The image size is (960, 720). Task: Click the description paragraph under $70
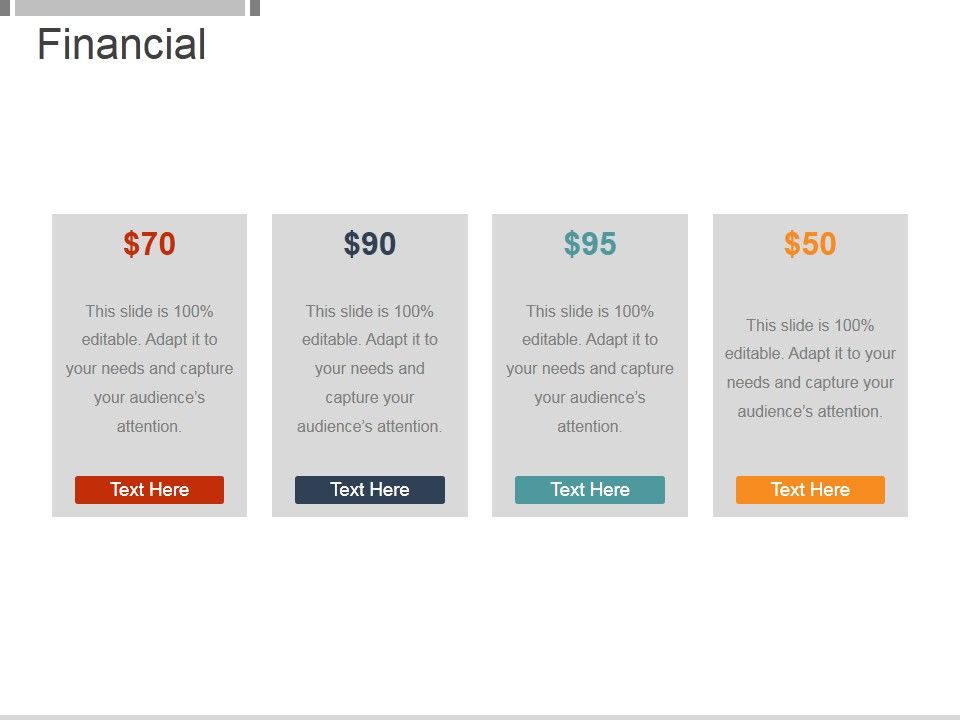pos(149,369)
